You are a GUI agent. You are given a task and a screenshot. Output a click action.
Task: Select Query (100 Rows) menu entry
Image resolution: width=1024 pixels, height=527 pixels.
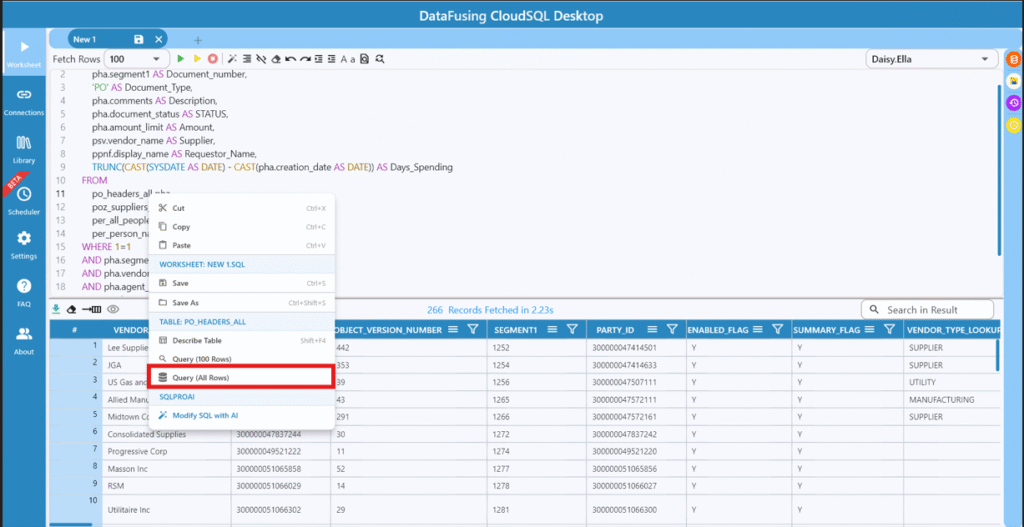coord(242,359)
